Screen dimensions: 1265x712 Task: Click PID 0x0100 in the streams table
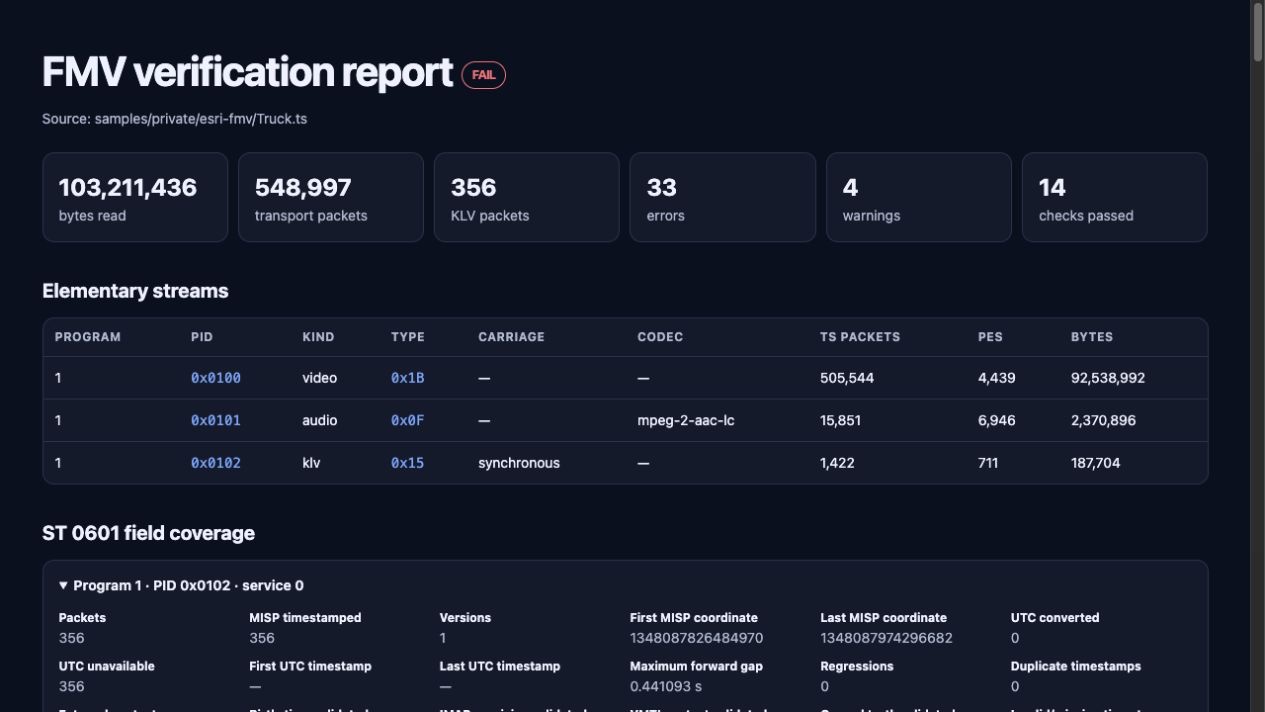(x=216, y=378)
